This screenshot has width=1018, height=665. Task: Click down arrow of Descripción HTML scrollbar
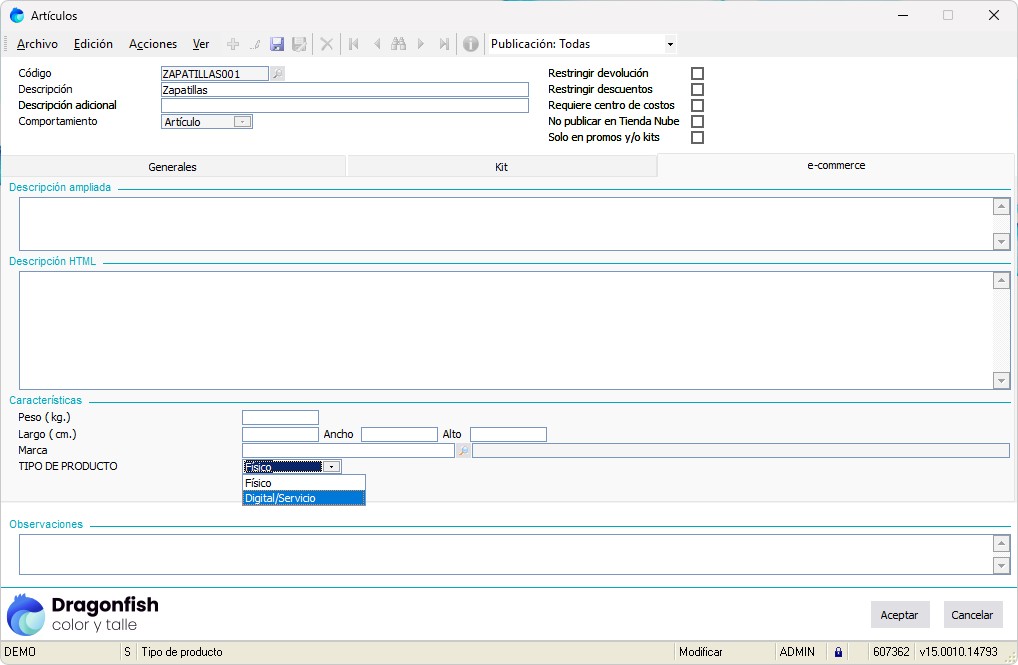pos(1001,380)
